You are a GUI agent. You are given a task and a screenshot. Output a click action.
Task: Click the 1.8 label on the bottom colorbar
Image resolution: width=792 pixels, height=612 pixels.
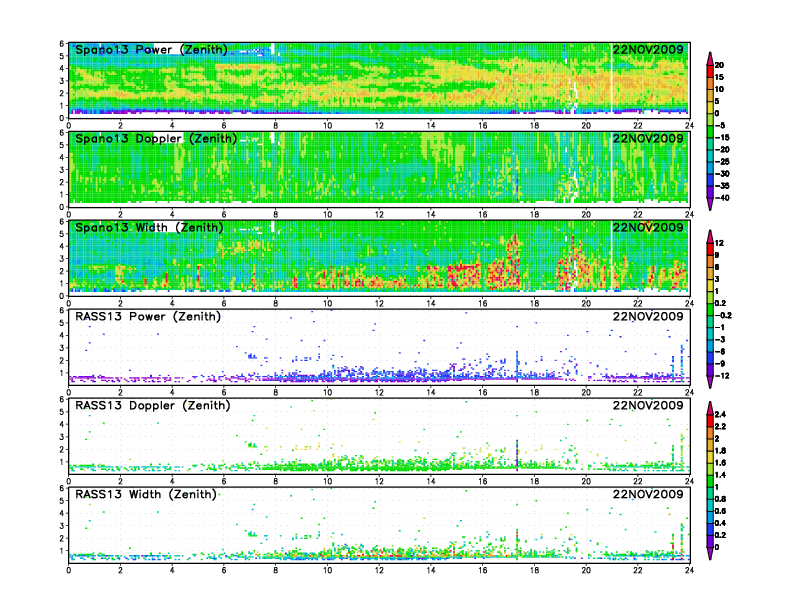pyautogui.click(x=720, y=450)
